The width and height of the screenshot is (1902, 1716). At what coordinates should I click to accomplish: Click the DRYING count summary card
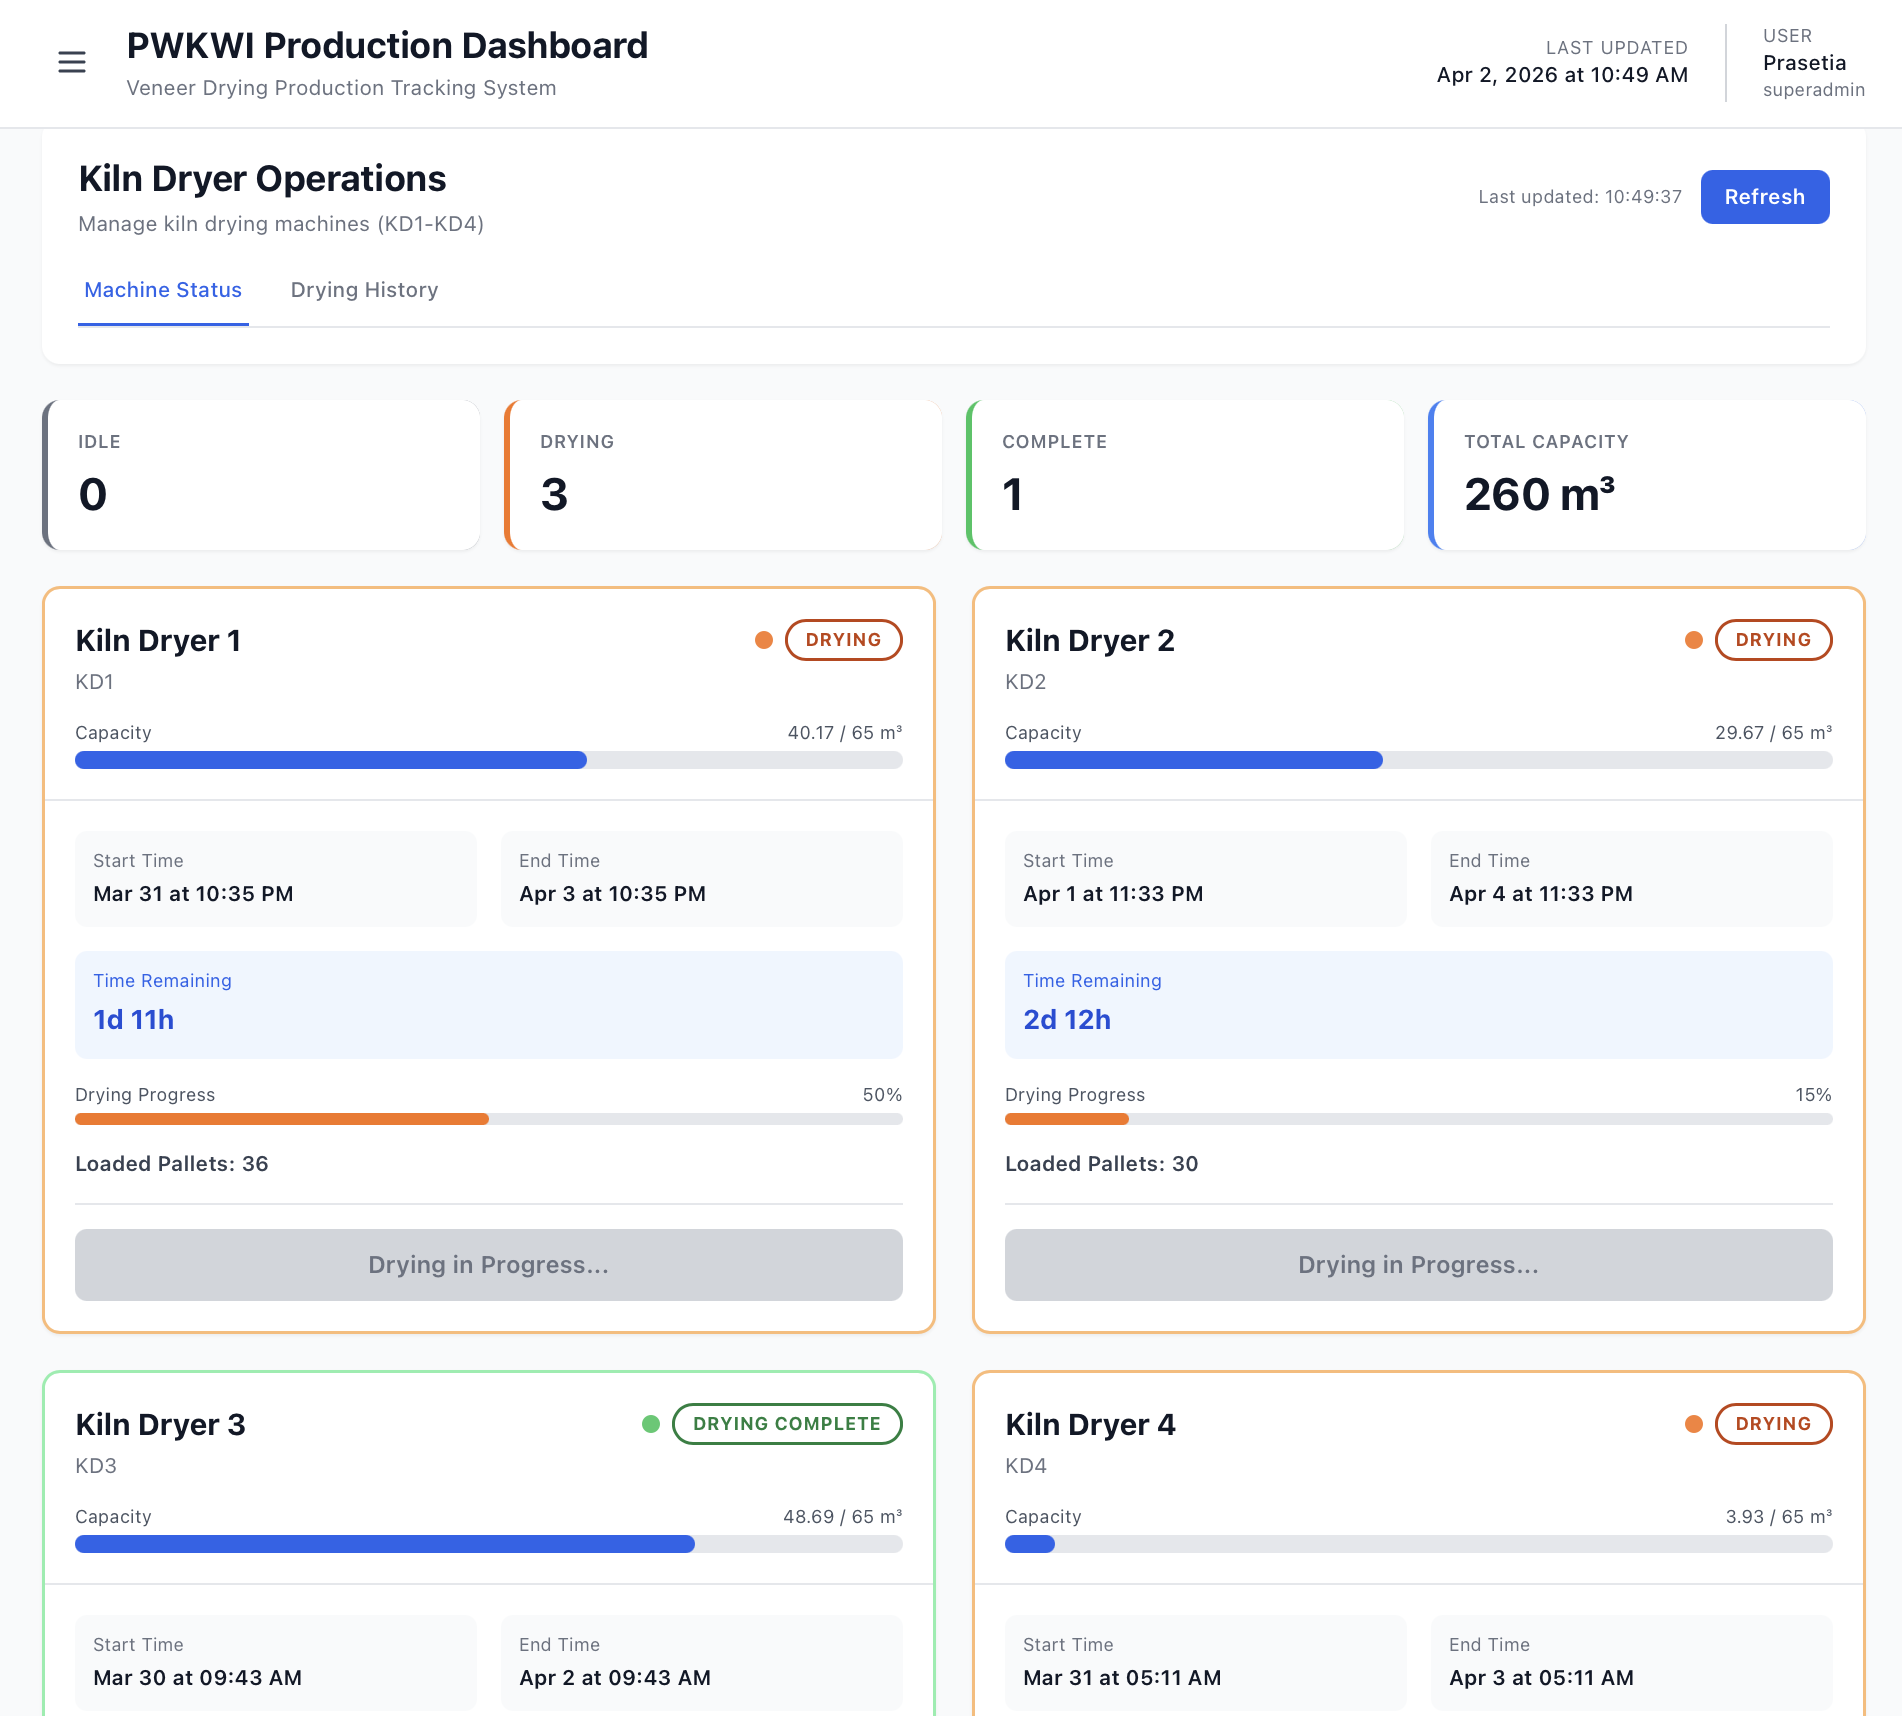pos(724,475)
